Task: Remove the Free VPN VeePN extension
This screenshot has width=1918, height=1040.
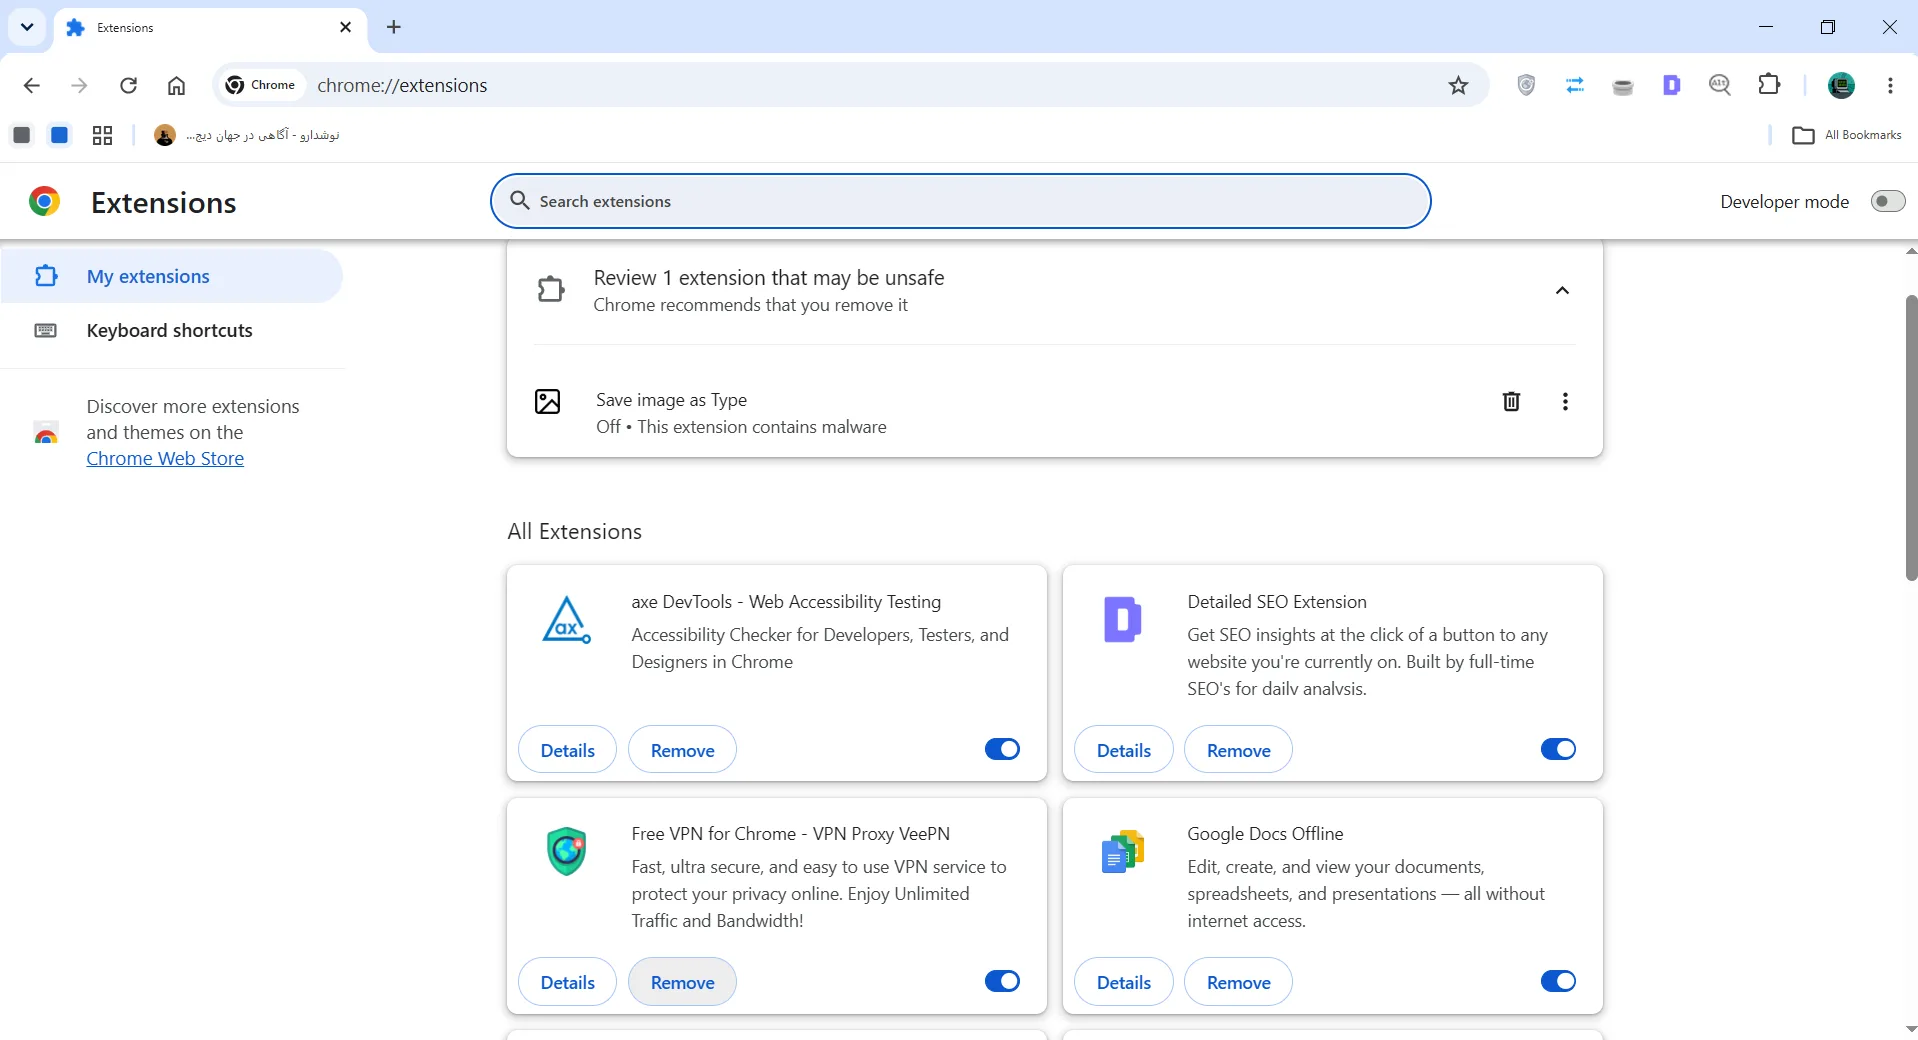Action: pyautogui.click(x=682, y=982)
